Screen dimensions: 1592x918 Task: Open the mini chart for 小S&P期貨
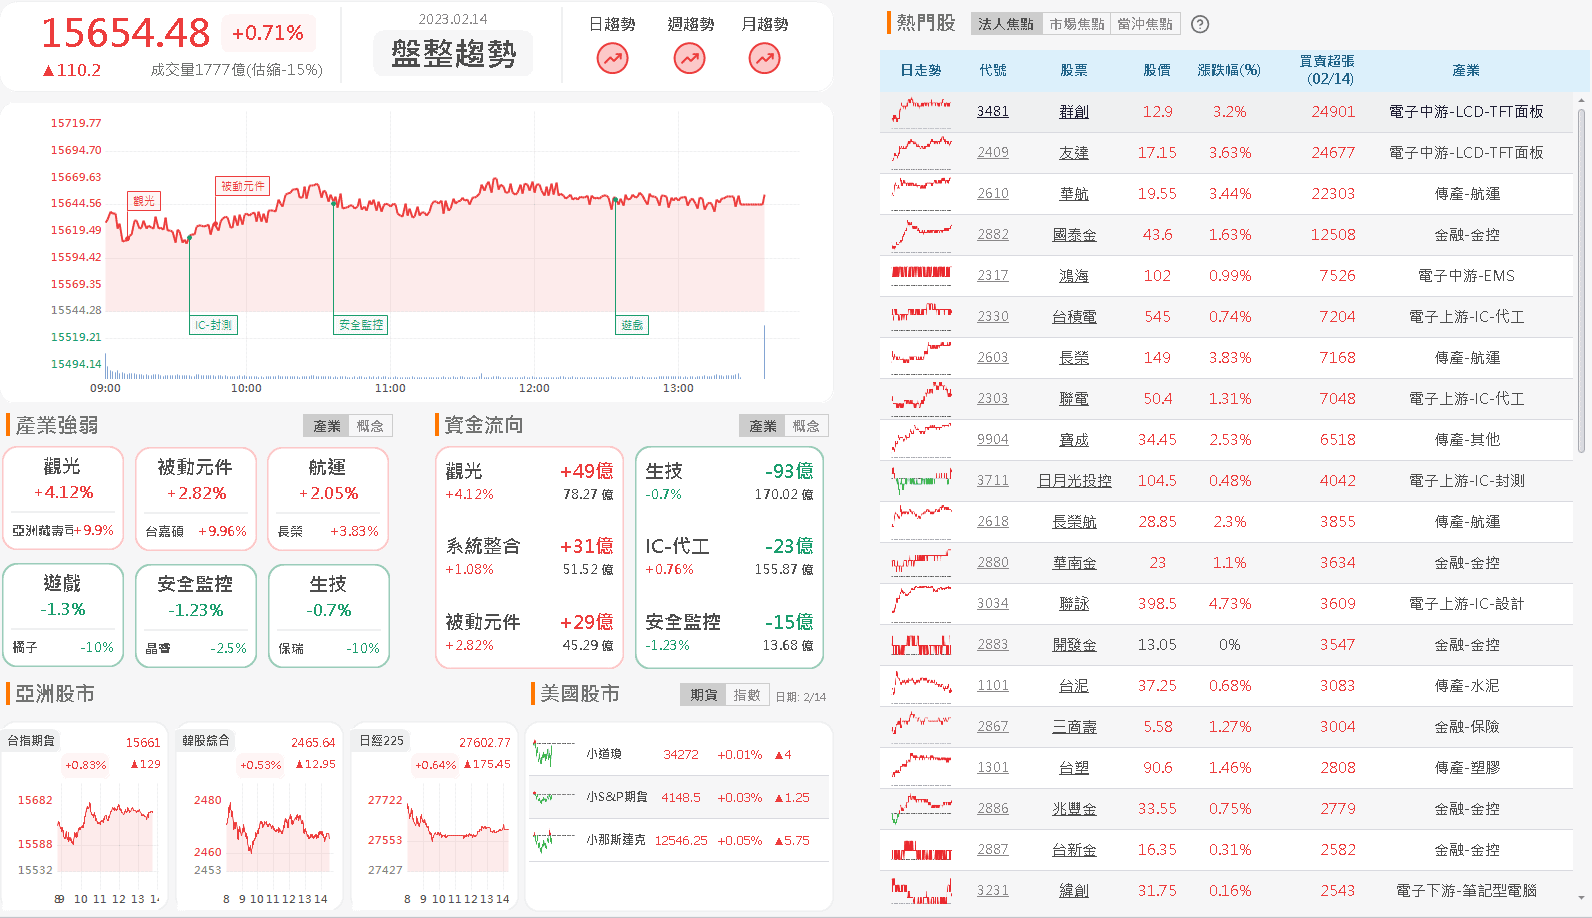point(553,797)
